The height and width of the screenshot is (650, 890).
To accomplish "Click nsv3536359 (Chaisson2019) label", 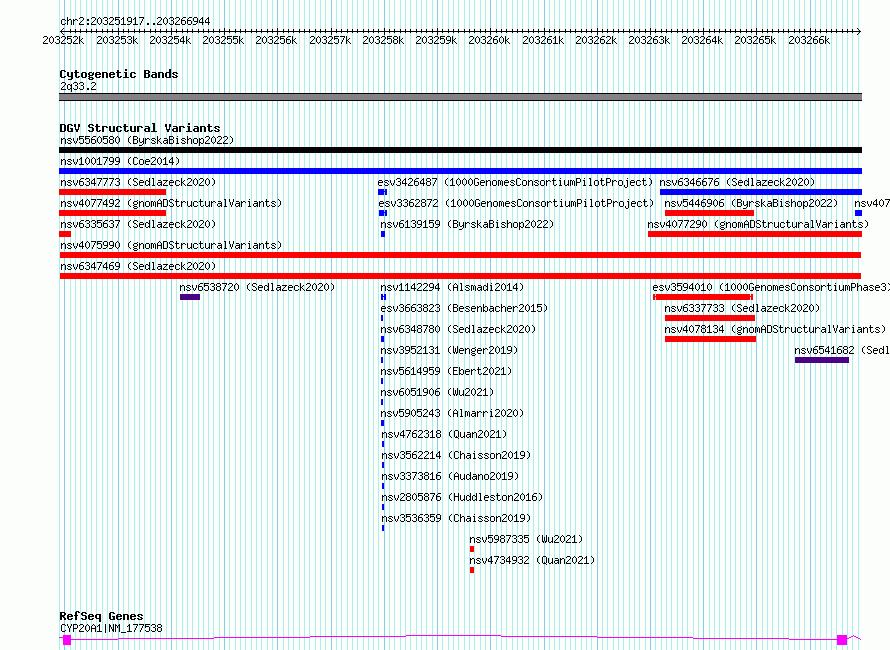I will tap(456, 518).
